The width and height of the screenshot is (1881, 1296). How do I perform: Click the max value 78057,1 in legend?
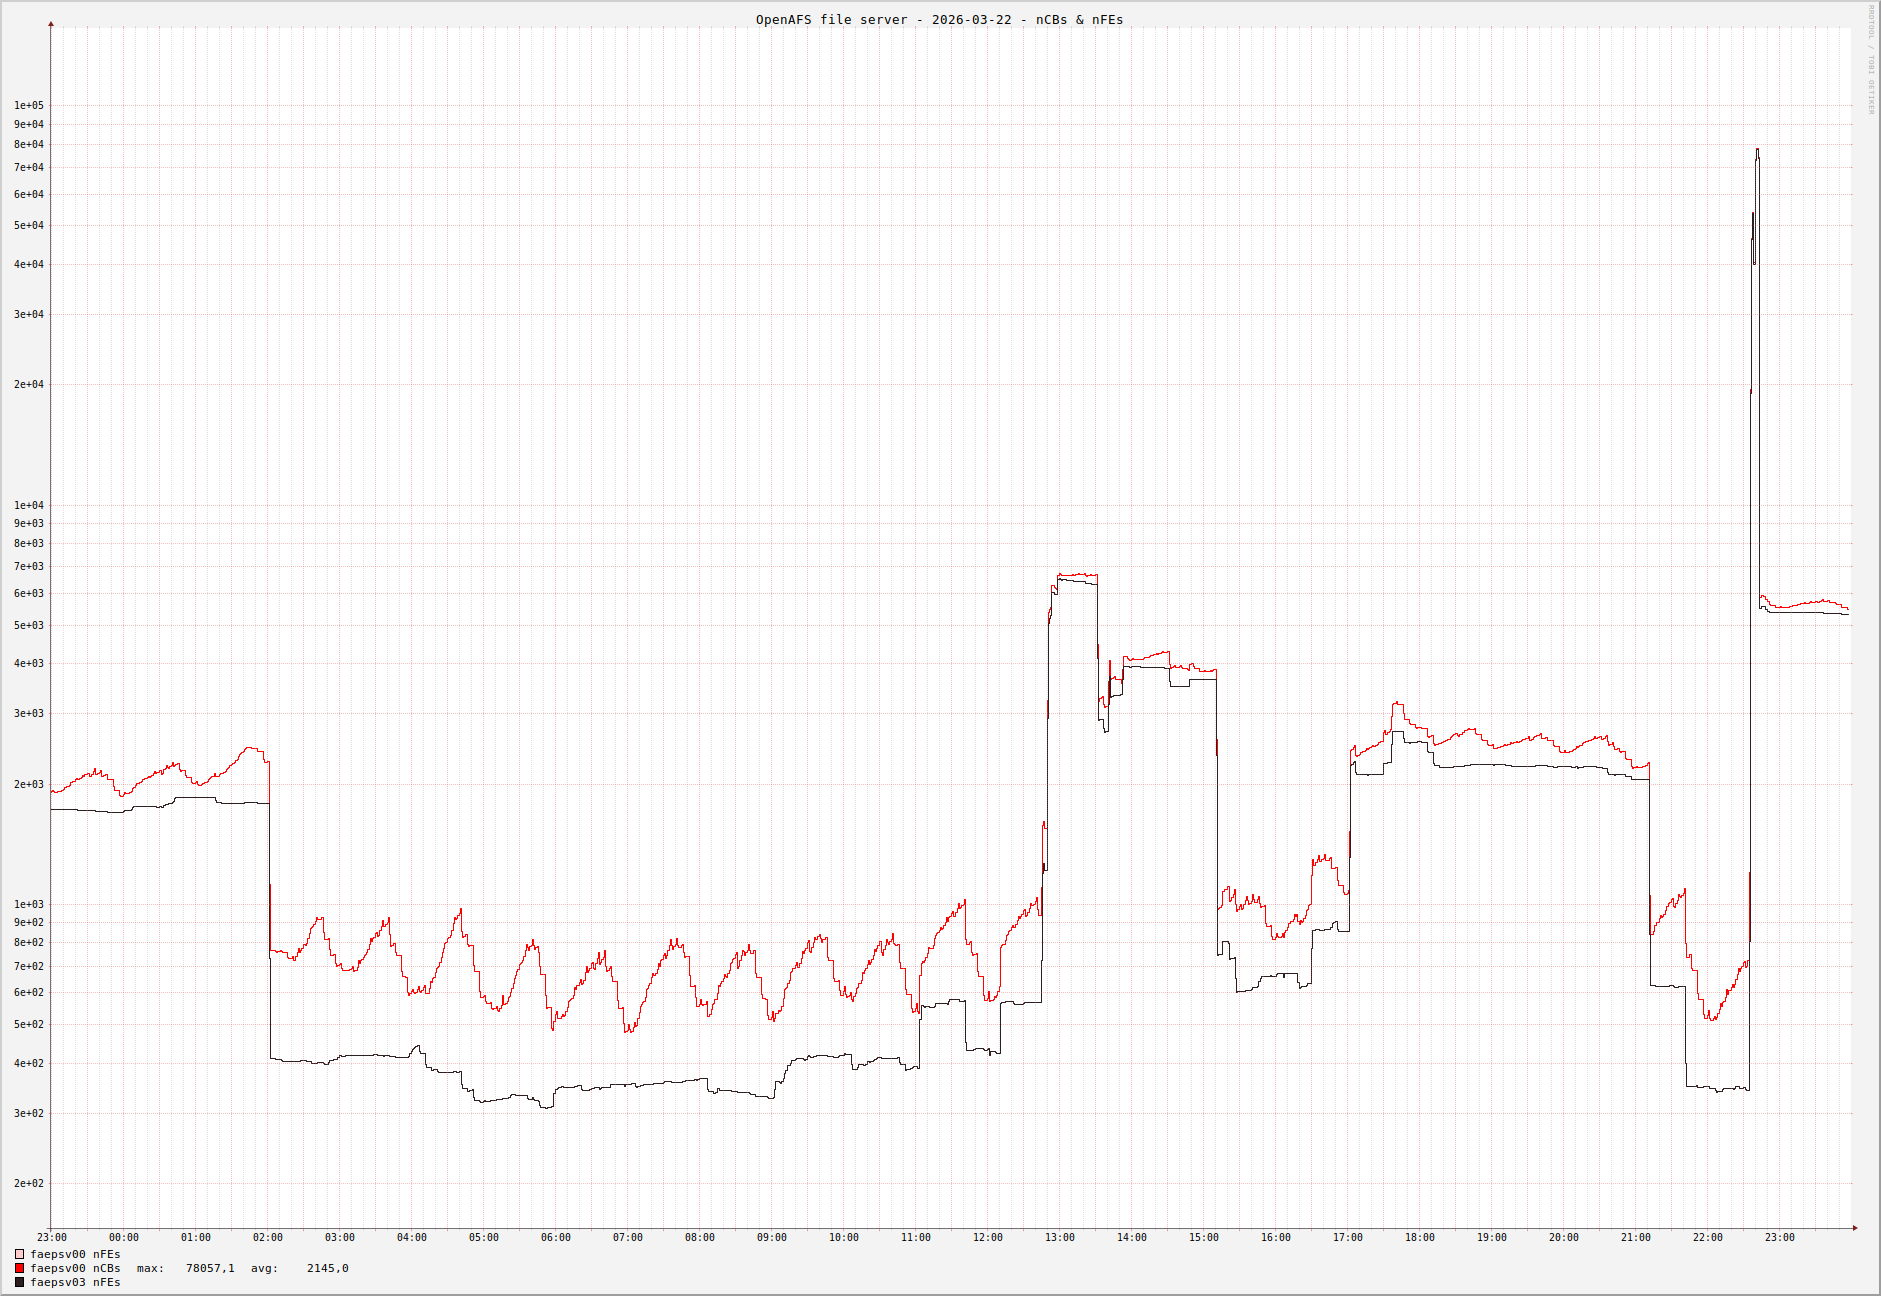click(x=210, y=1268)
